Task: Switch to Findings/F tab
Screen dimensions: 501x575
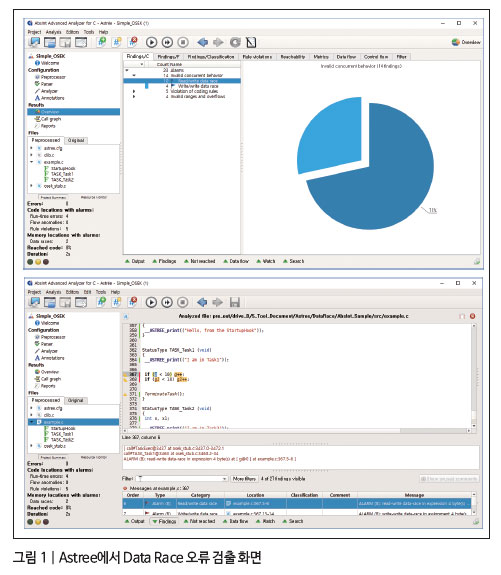Action: pyautogui.click(x=168, y=57)
